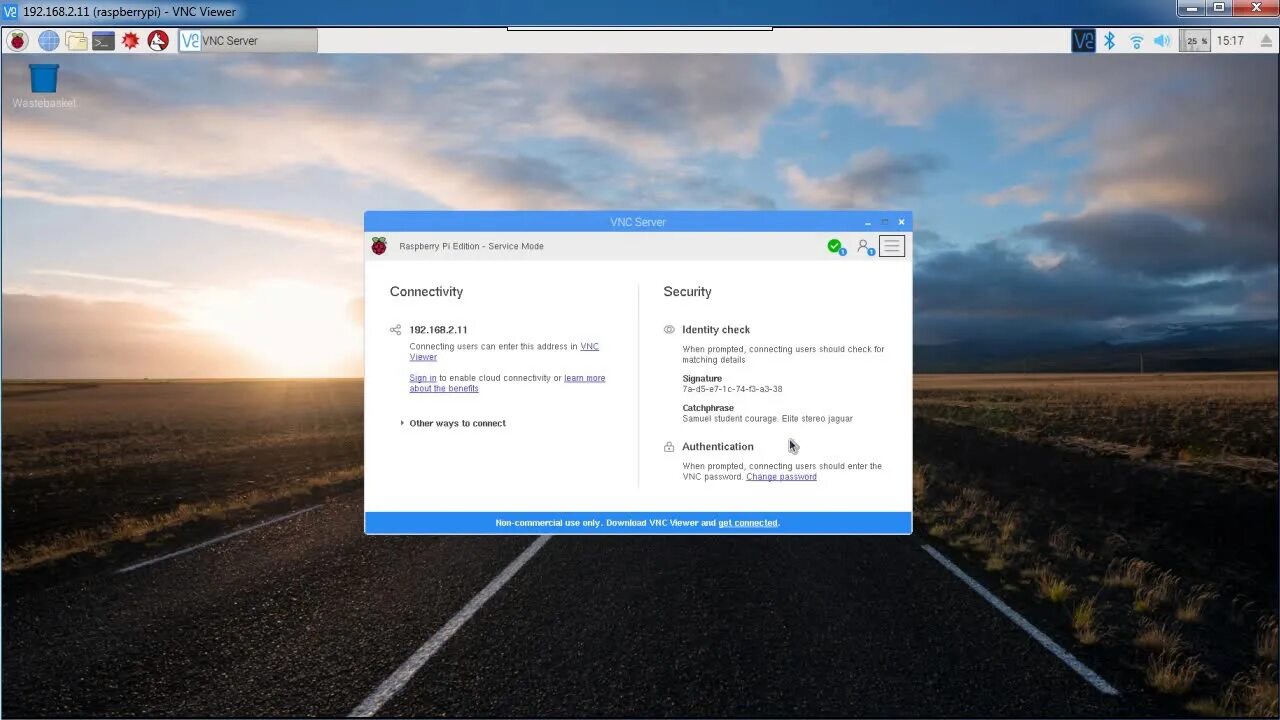Image resolution: width=1280 pixels, height=720 pixels.
Task: Click the eject icon in panel
Action: coord(1266,41)
